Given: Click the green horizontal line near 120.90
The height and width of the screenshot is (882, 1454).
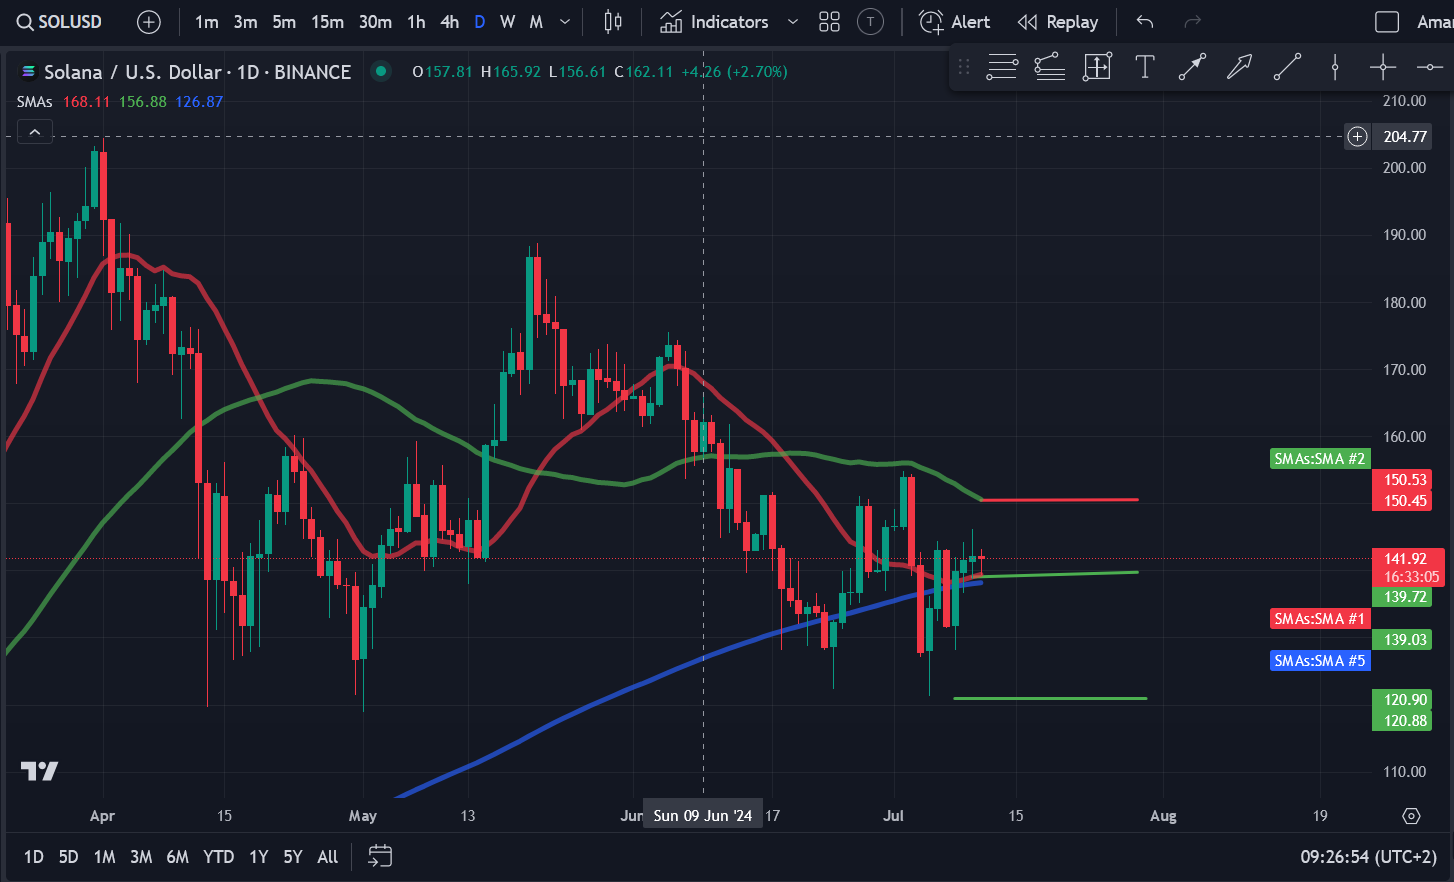Looking at the screenshot, I should (x=1050, y=698).
